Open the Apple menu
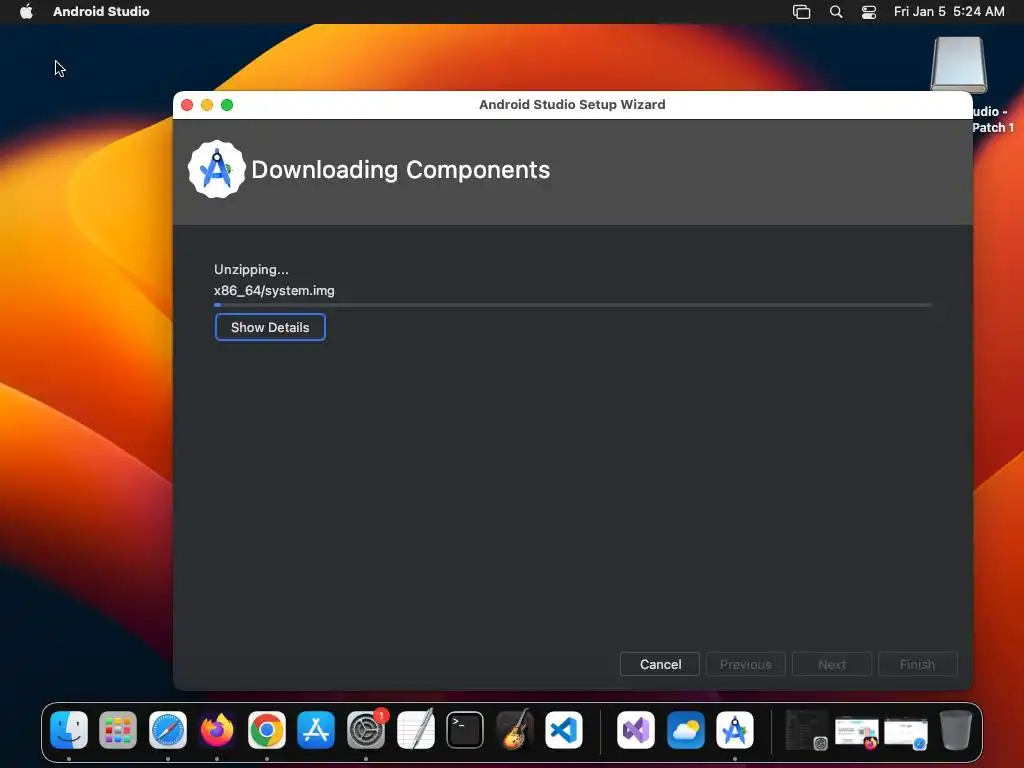Viewport: 1024px width, 768px height. click(26, 11)
